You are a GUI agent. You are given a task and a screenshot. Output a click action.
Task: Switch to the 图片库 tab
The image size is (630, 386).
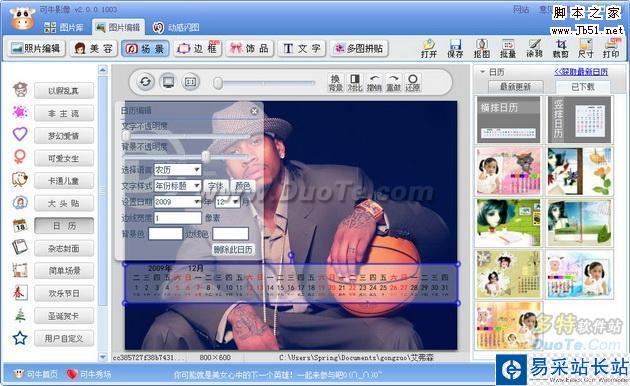[64, 27]
